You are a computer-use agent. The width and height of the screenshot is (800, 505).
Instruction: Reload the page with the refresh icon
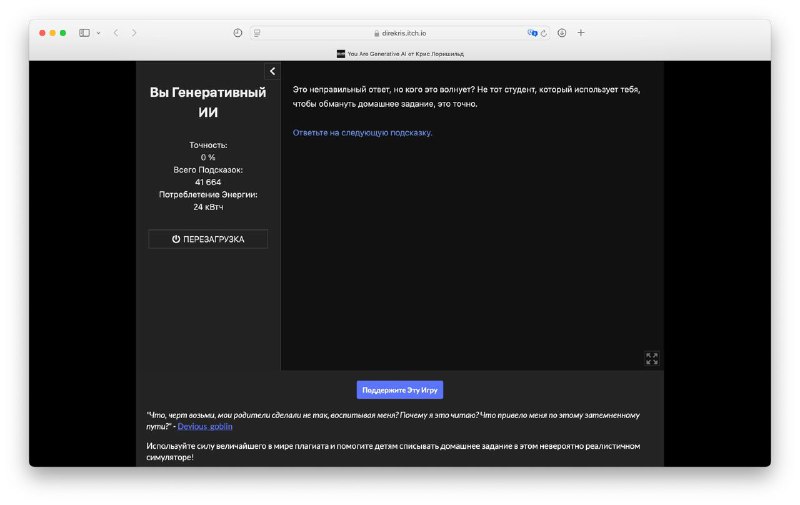545,33
